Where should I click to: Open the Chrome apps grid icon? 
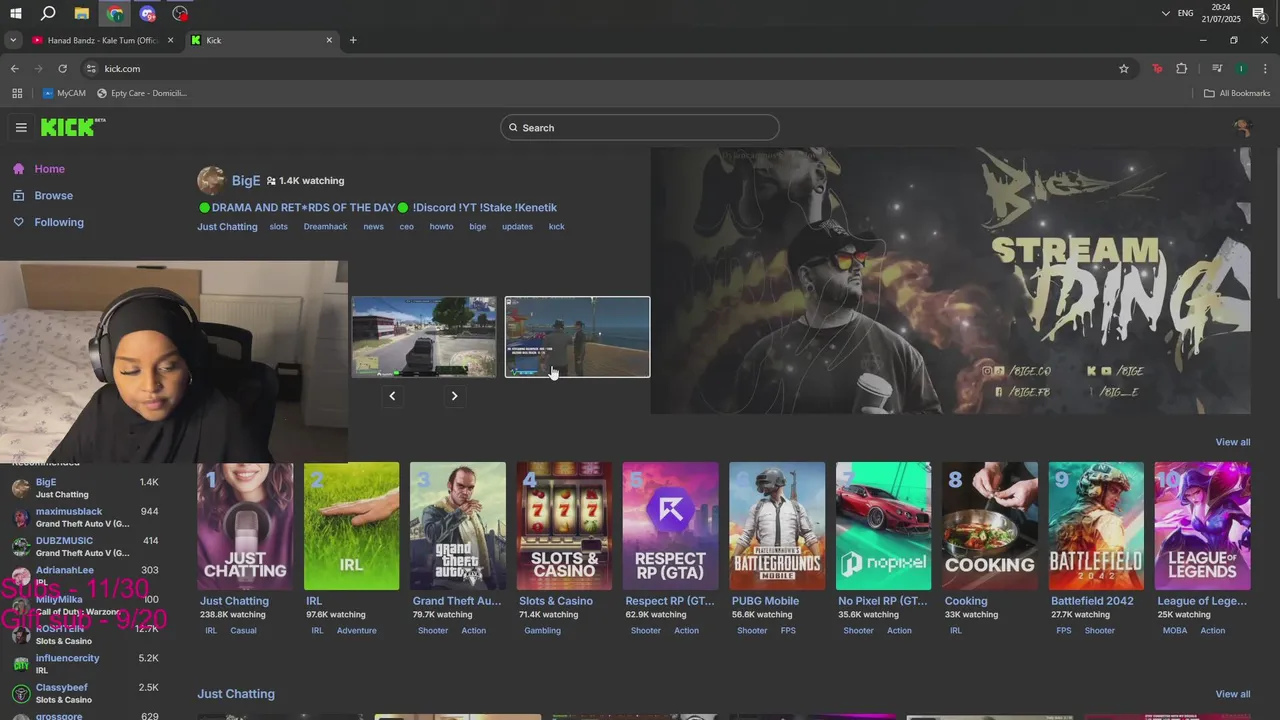tap(17, 93)
